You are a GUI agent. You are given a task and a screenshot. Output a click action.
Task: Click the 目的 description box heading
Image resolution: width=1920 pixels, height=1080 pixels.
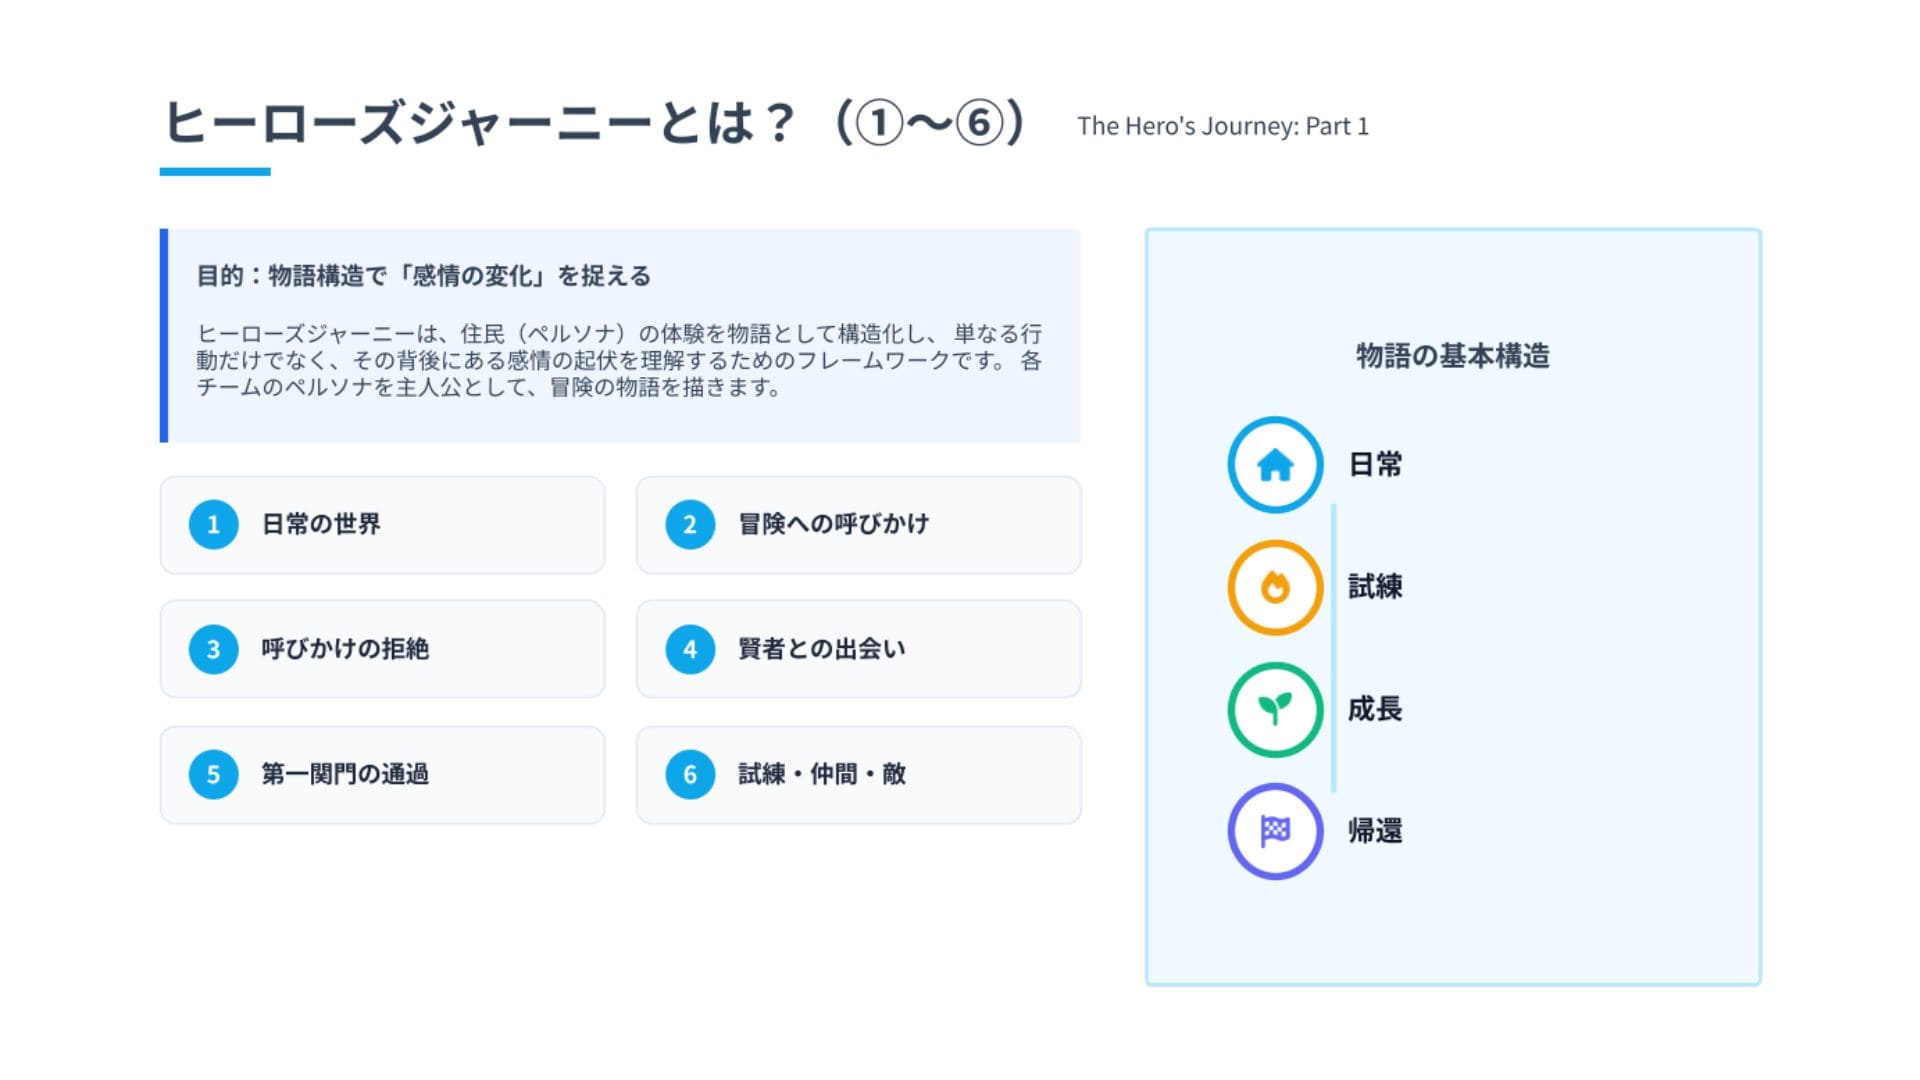click(423, 276)
